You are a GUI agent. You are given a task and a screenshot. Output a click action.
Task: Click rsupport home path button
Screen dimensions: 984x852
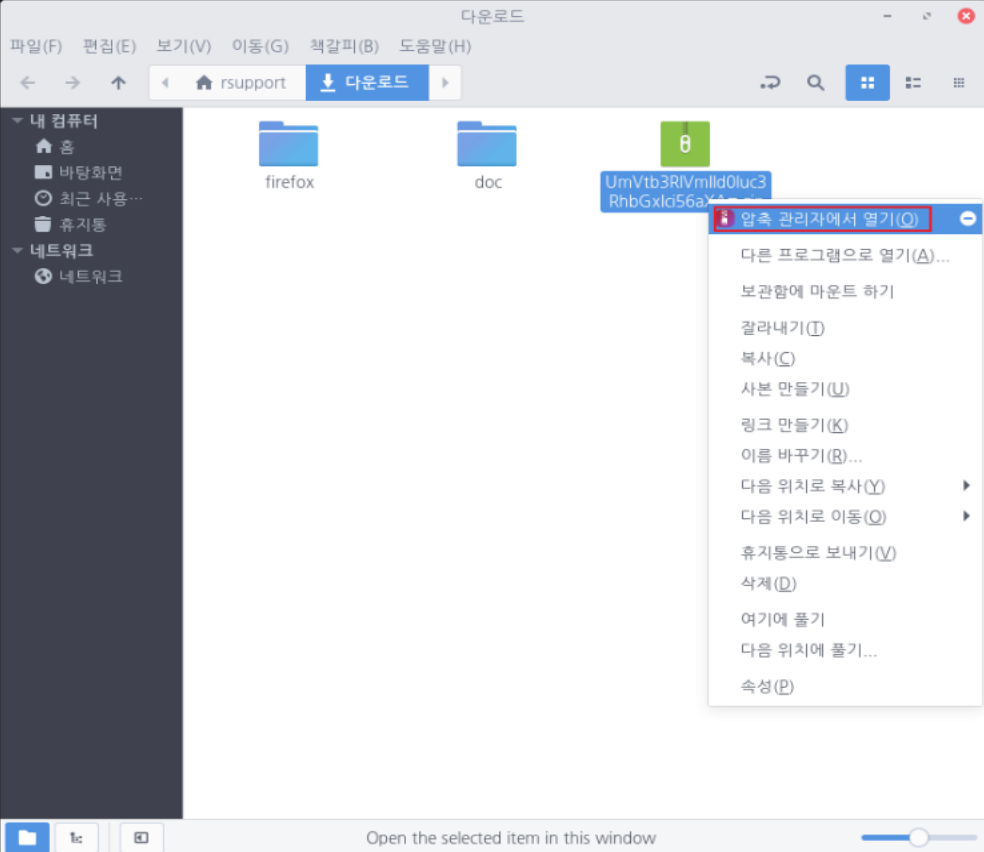click(242, 83)
